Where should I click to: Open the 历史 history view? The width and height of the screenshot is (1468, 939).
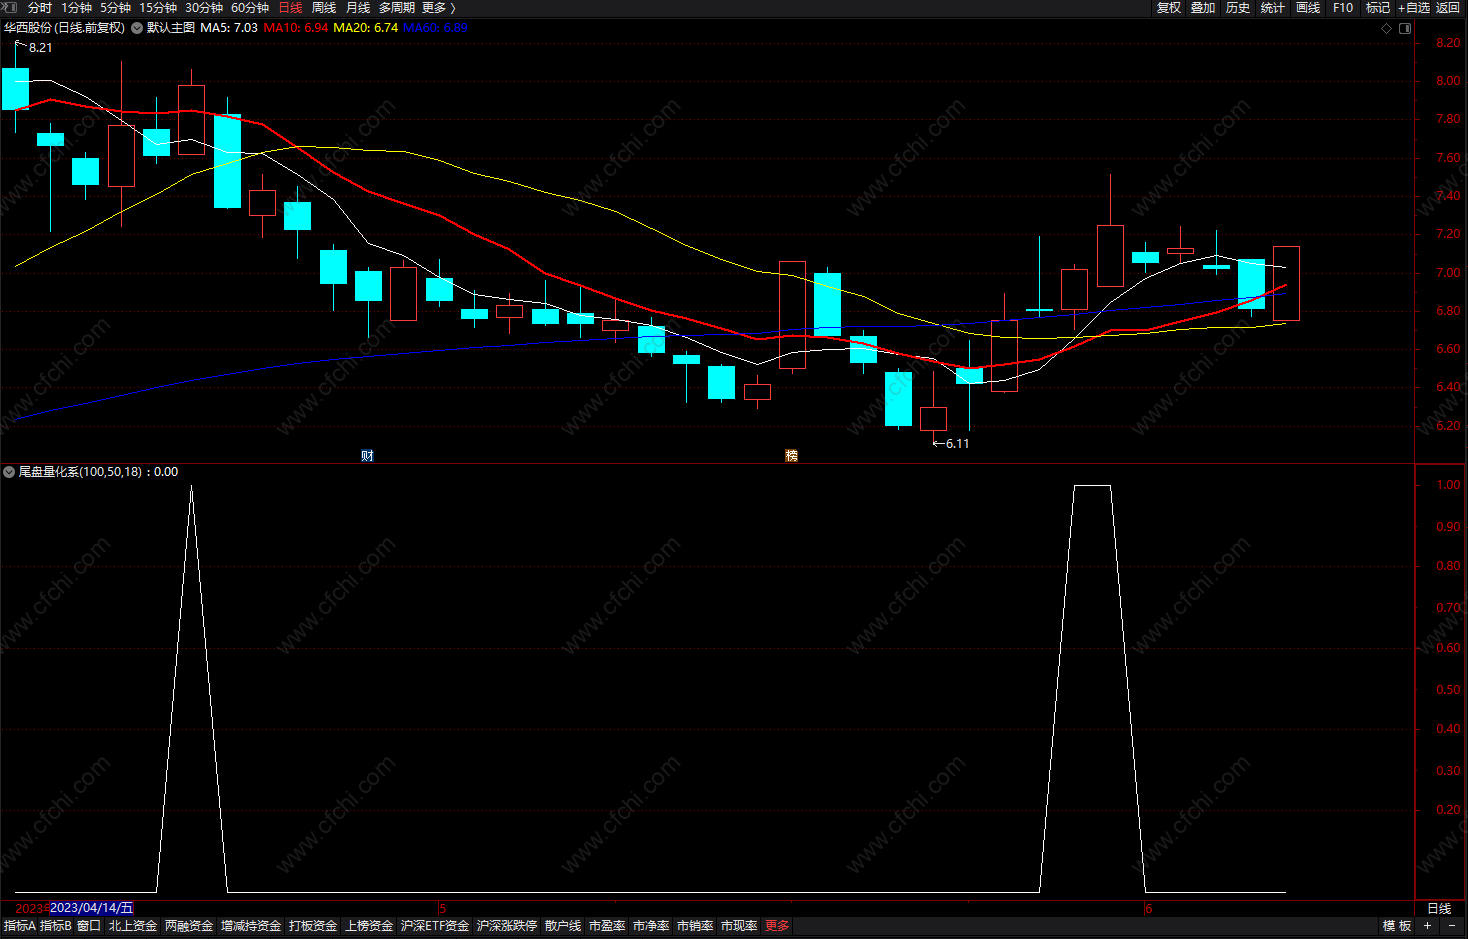click(x=1238, y=8)
